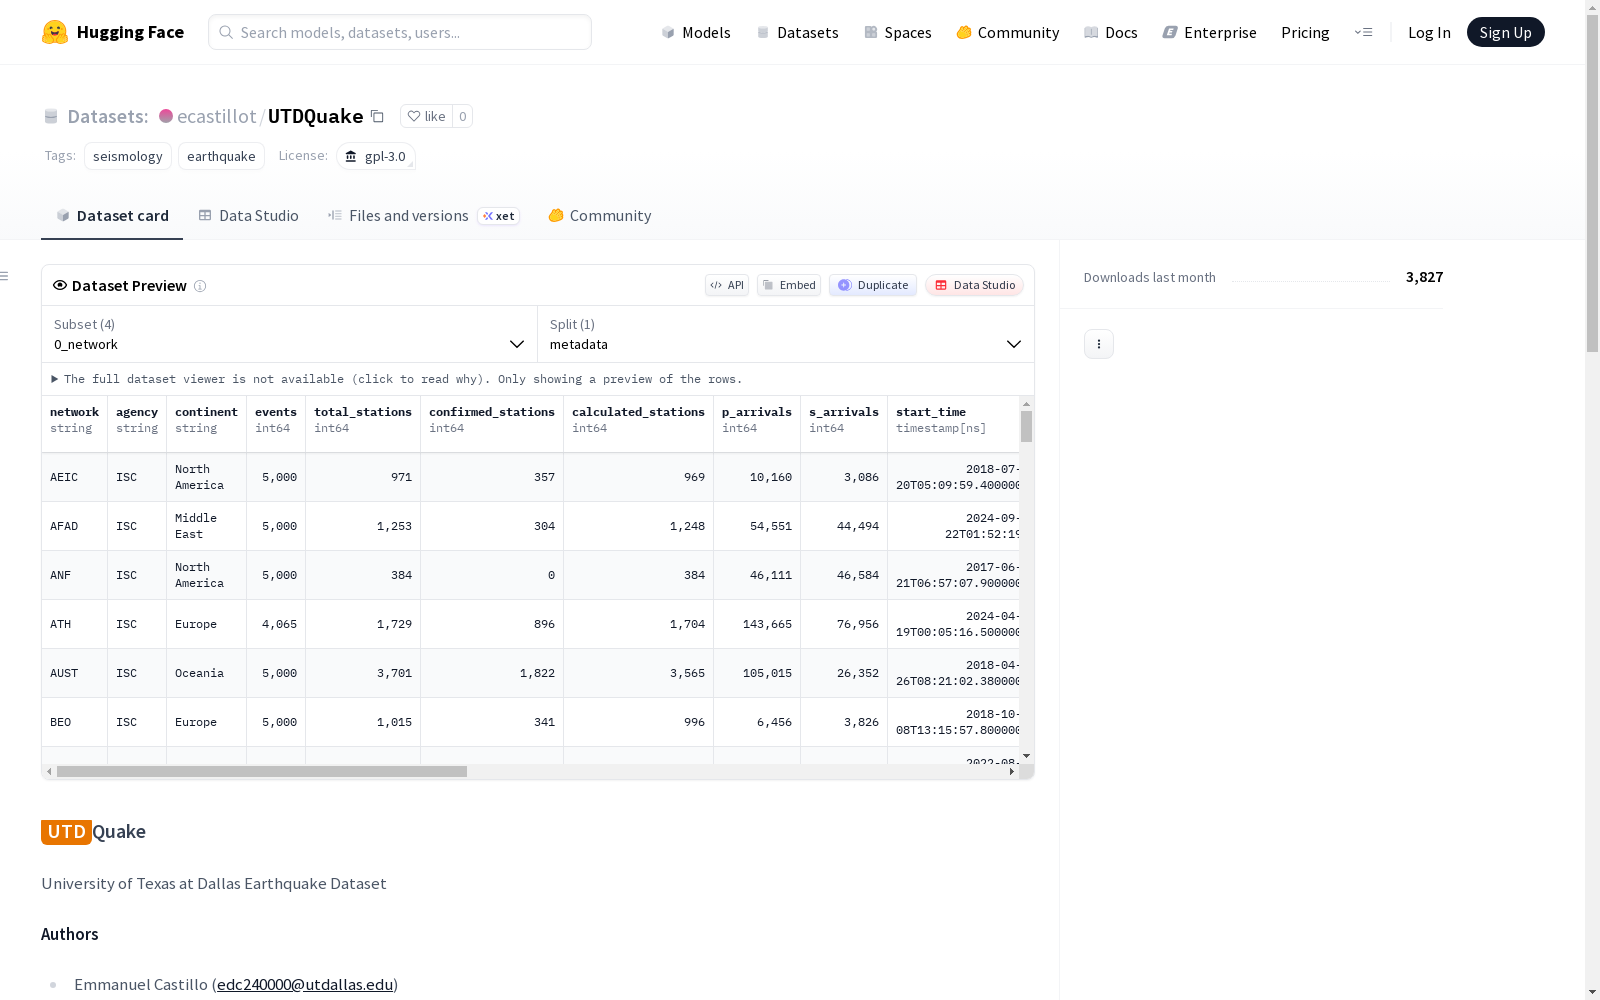Open the Datasets page in navigation

click(x=797, y=32)
